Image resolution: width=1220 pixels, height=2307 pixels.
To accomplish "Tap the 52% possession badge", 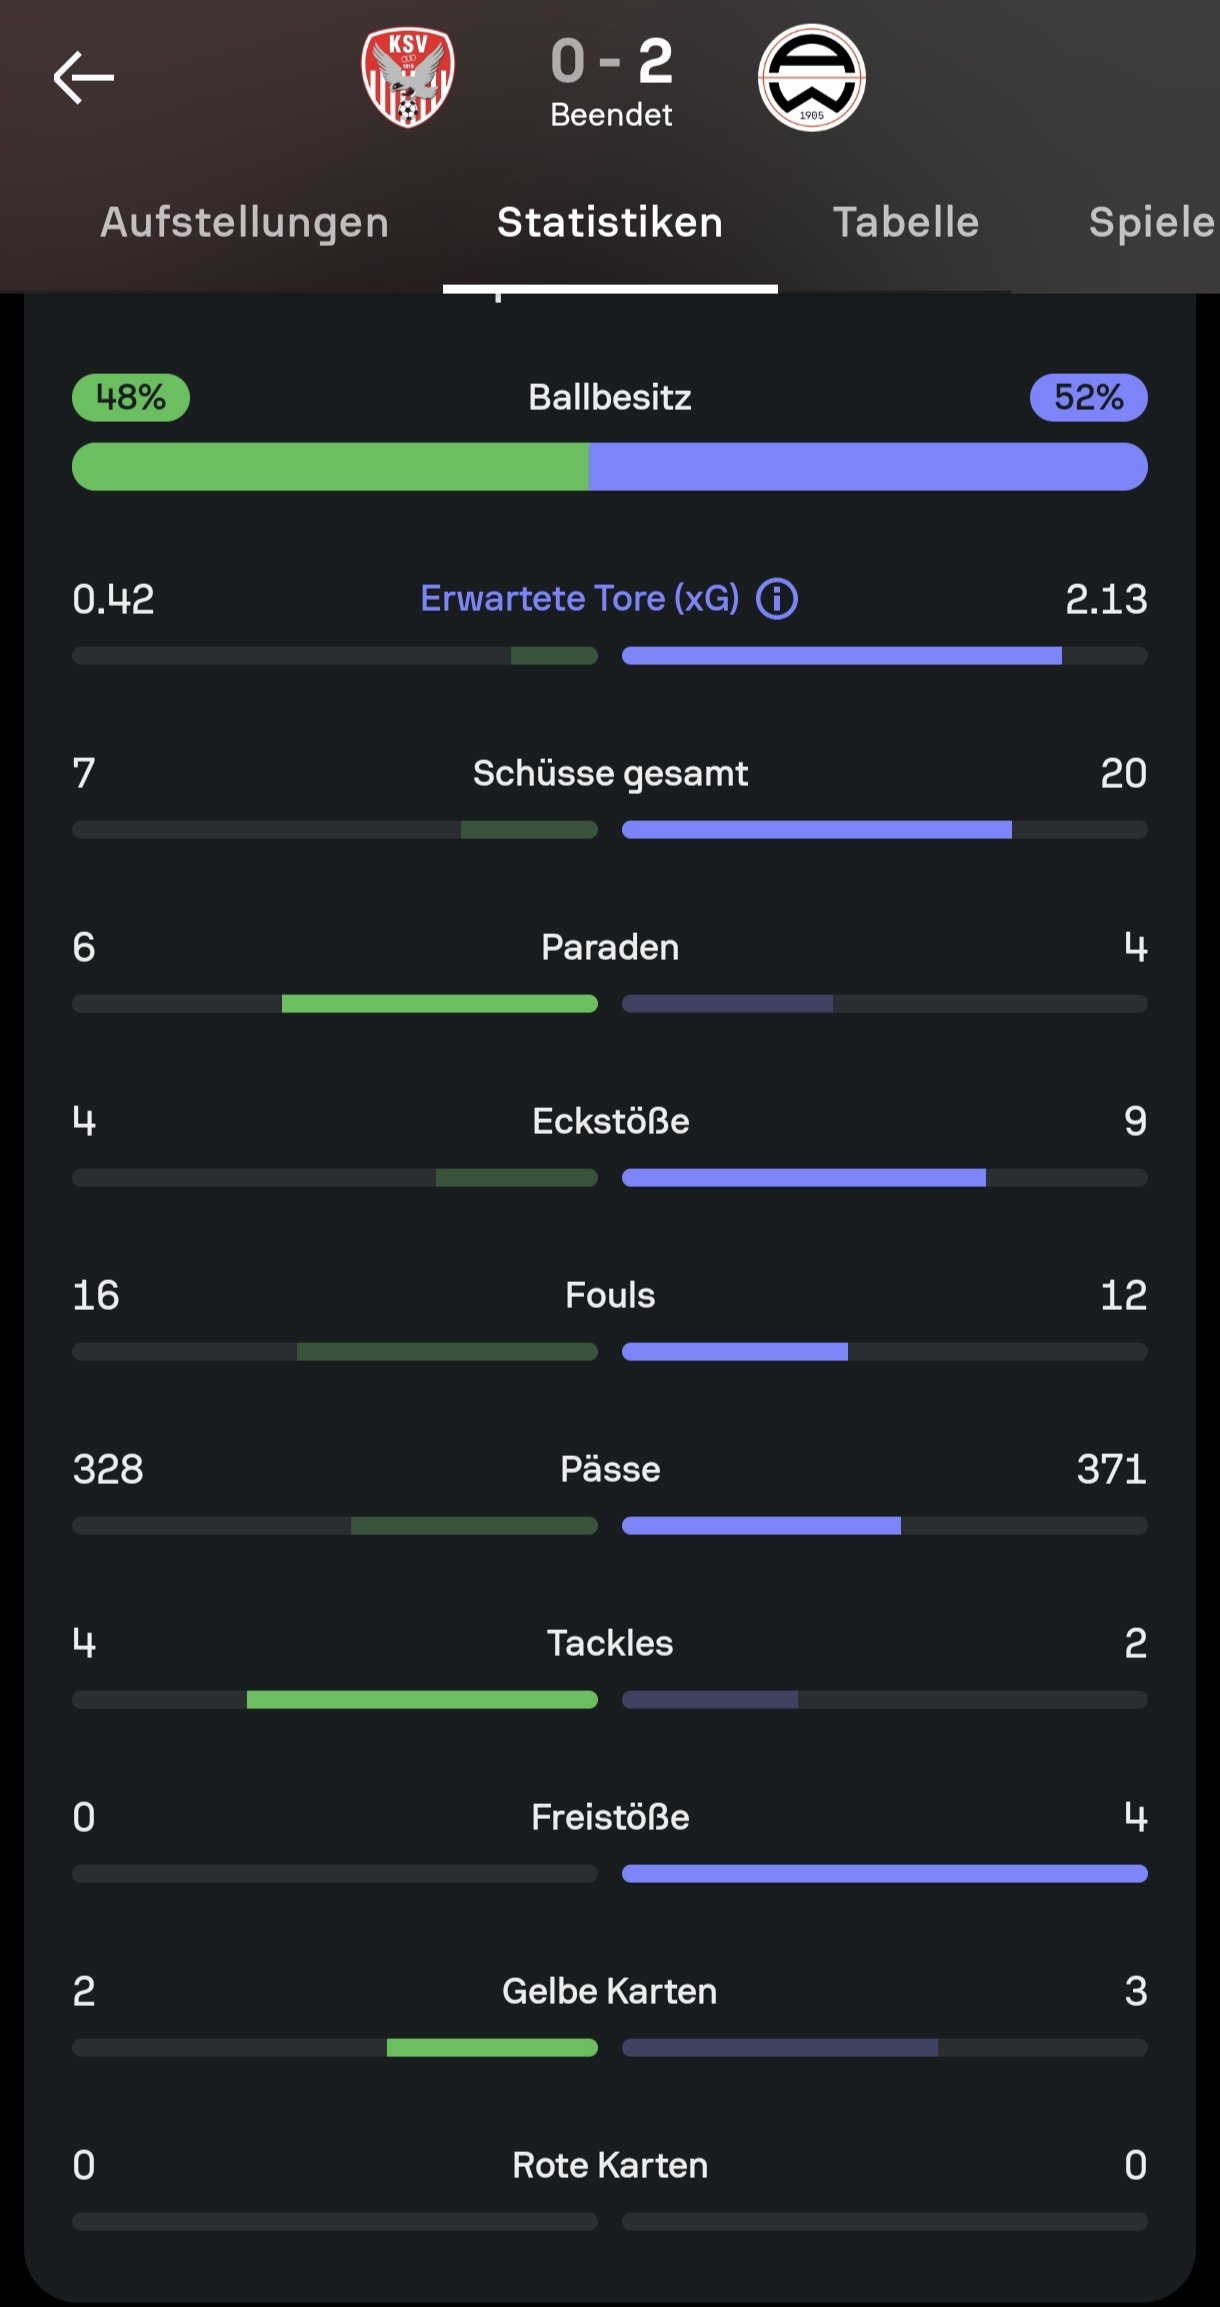I will click(1089, 397).
